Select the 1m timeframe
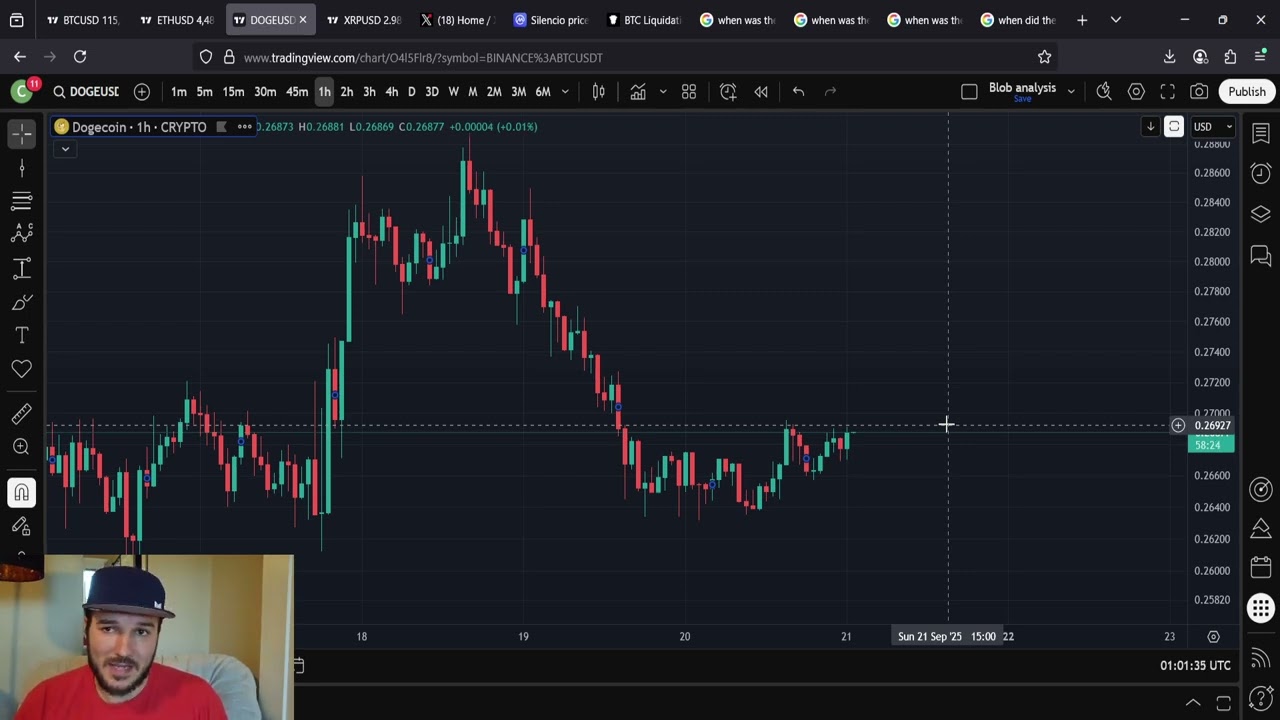Viewport: 1280px width, 720px height. point(178,92)
